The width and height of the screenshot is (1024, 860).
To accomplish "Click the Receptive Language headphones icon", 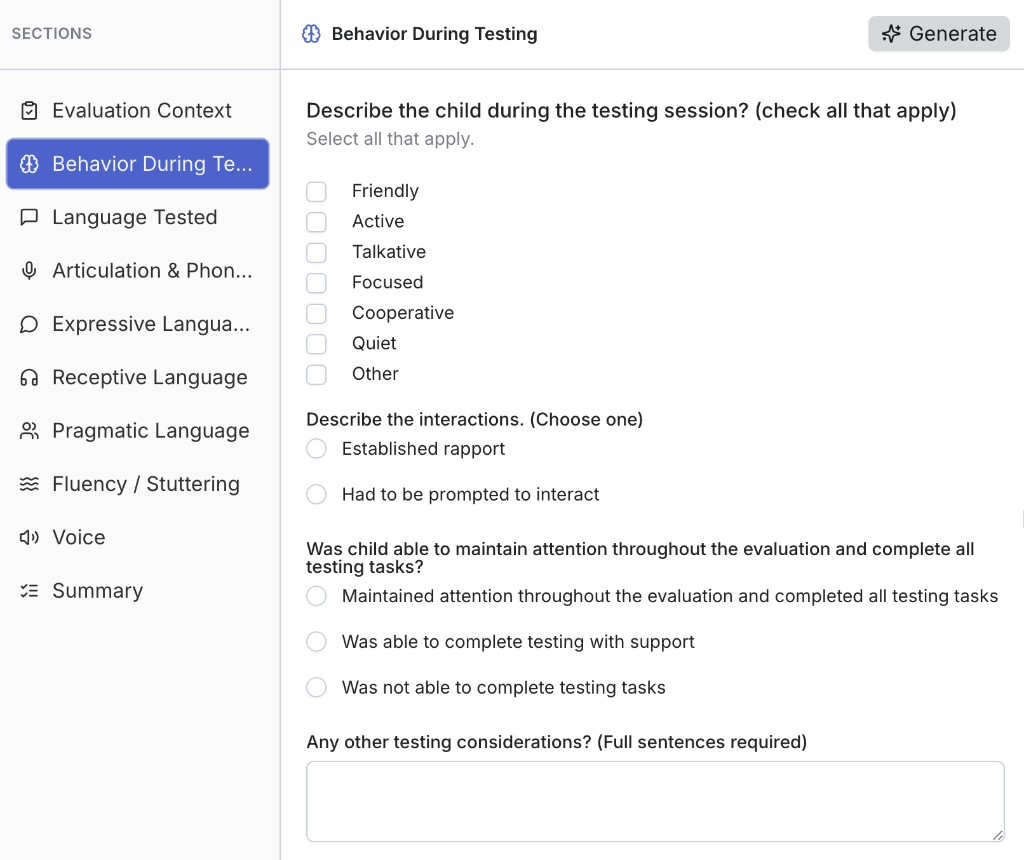I will 29,377.
